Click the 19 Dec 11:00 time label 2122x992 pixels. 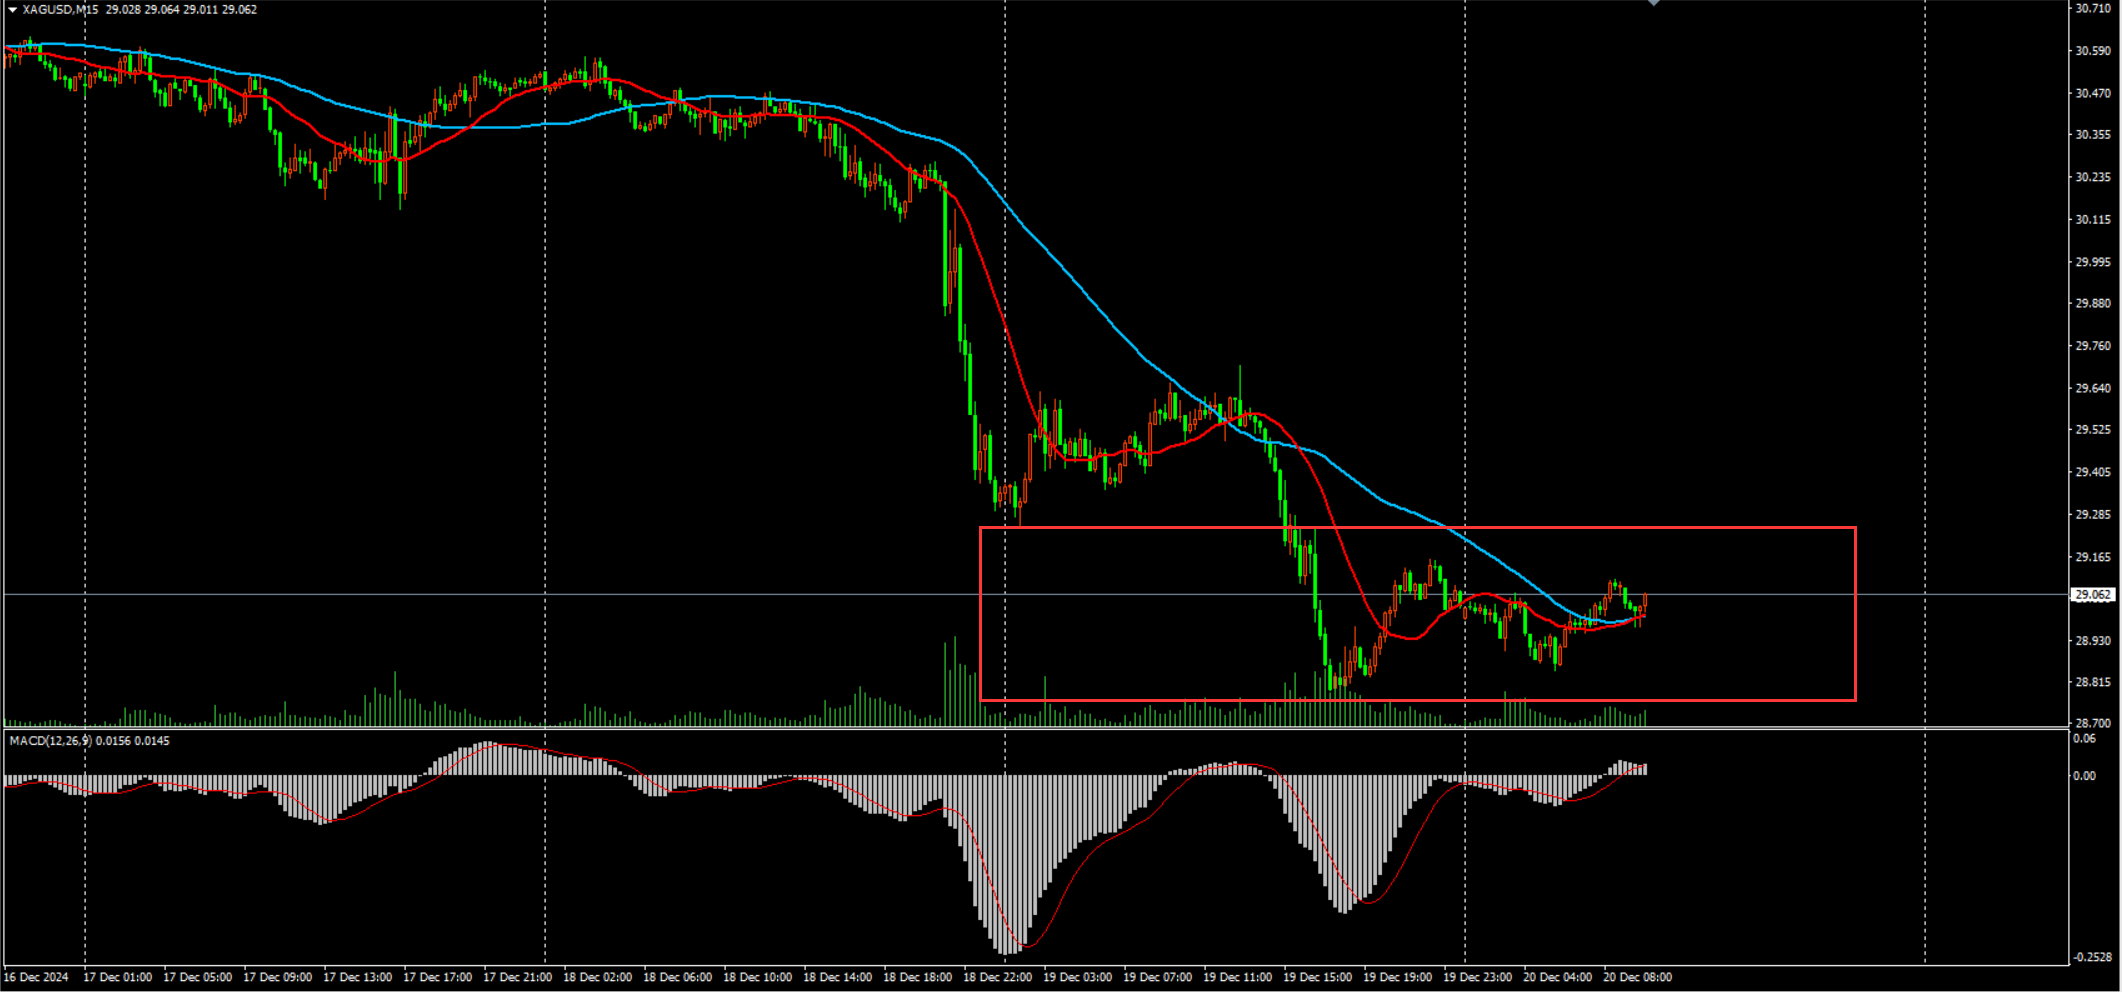[x=1238, y=978]
